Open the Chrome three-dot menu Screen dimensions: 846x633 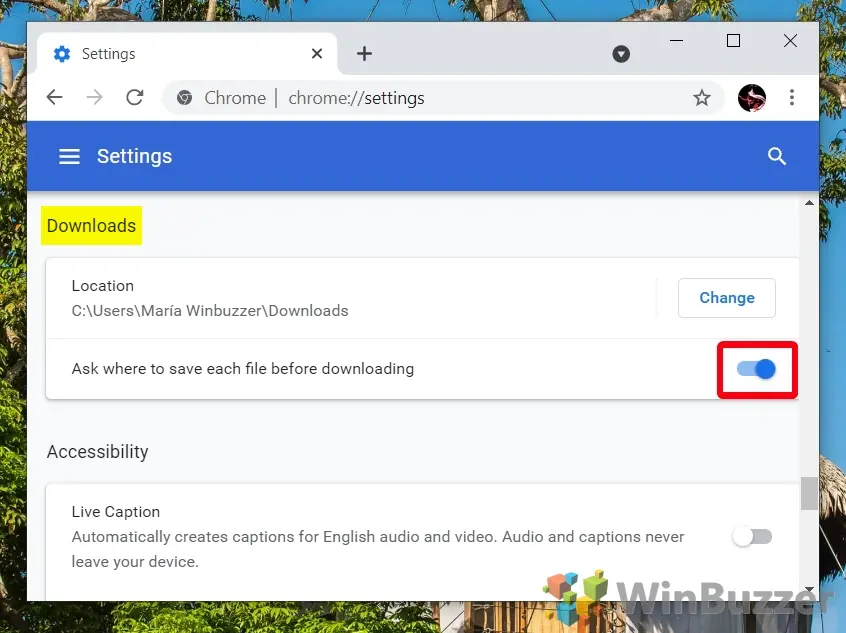pos(792,98)
